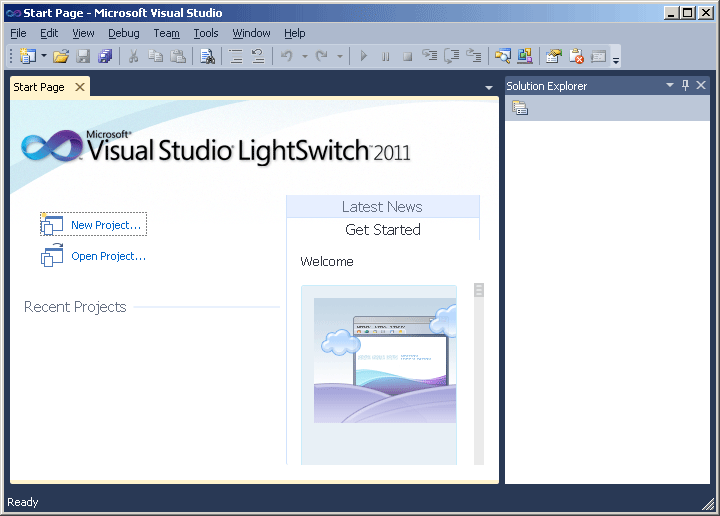The image size is (720, 516).
Task: Click the New Project icon on Start Page
Action: click(51, 224)
